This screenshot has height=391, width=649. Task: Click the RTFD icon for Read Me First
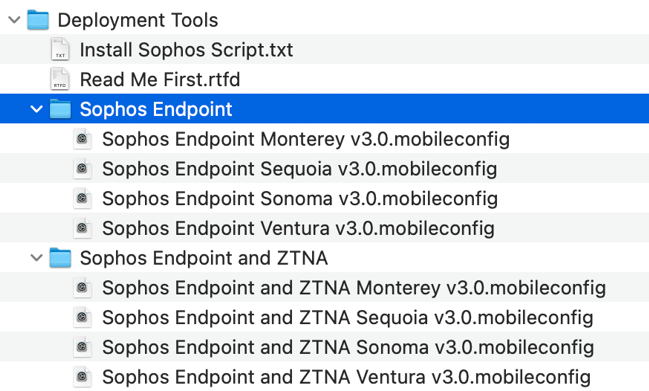coord(60,79)
